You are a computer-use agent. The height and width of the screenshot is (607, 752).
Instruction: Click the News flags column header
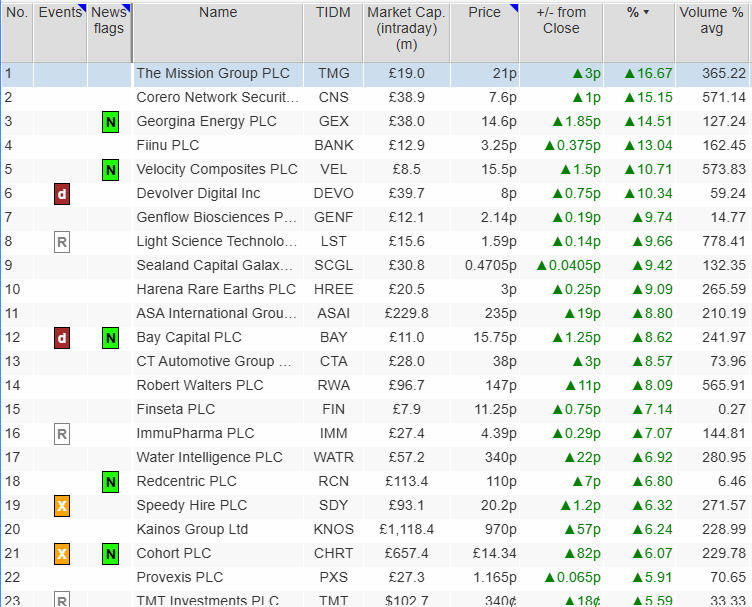(109, 33)
